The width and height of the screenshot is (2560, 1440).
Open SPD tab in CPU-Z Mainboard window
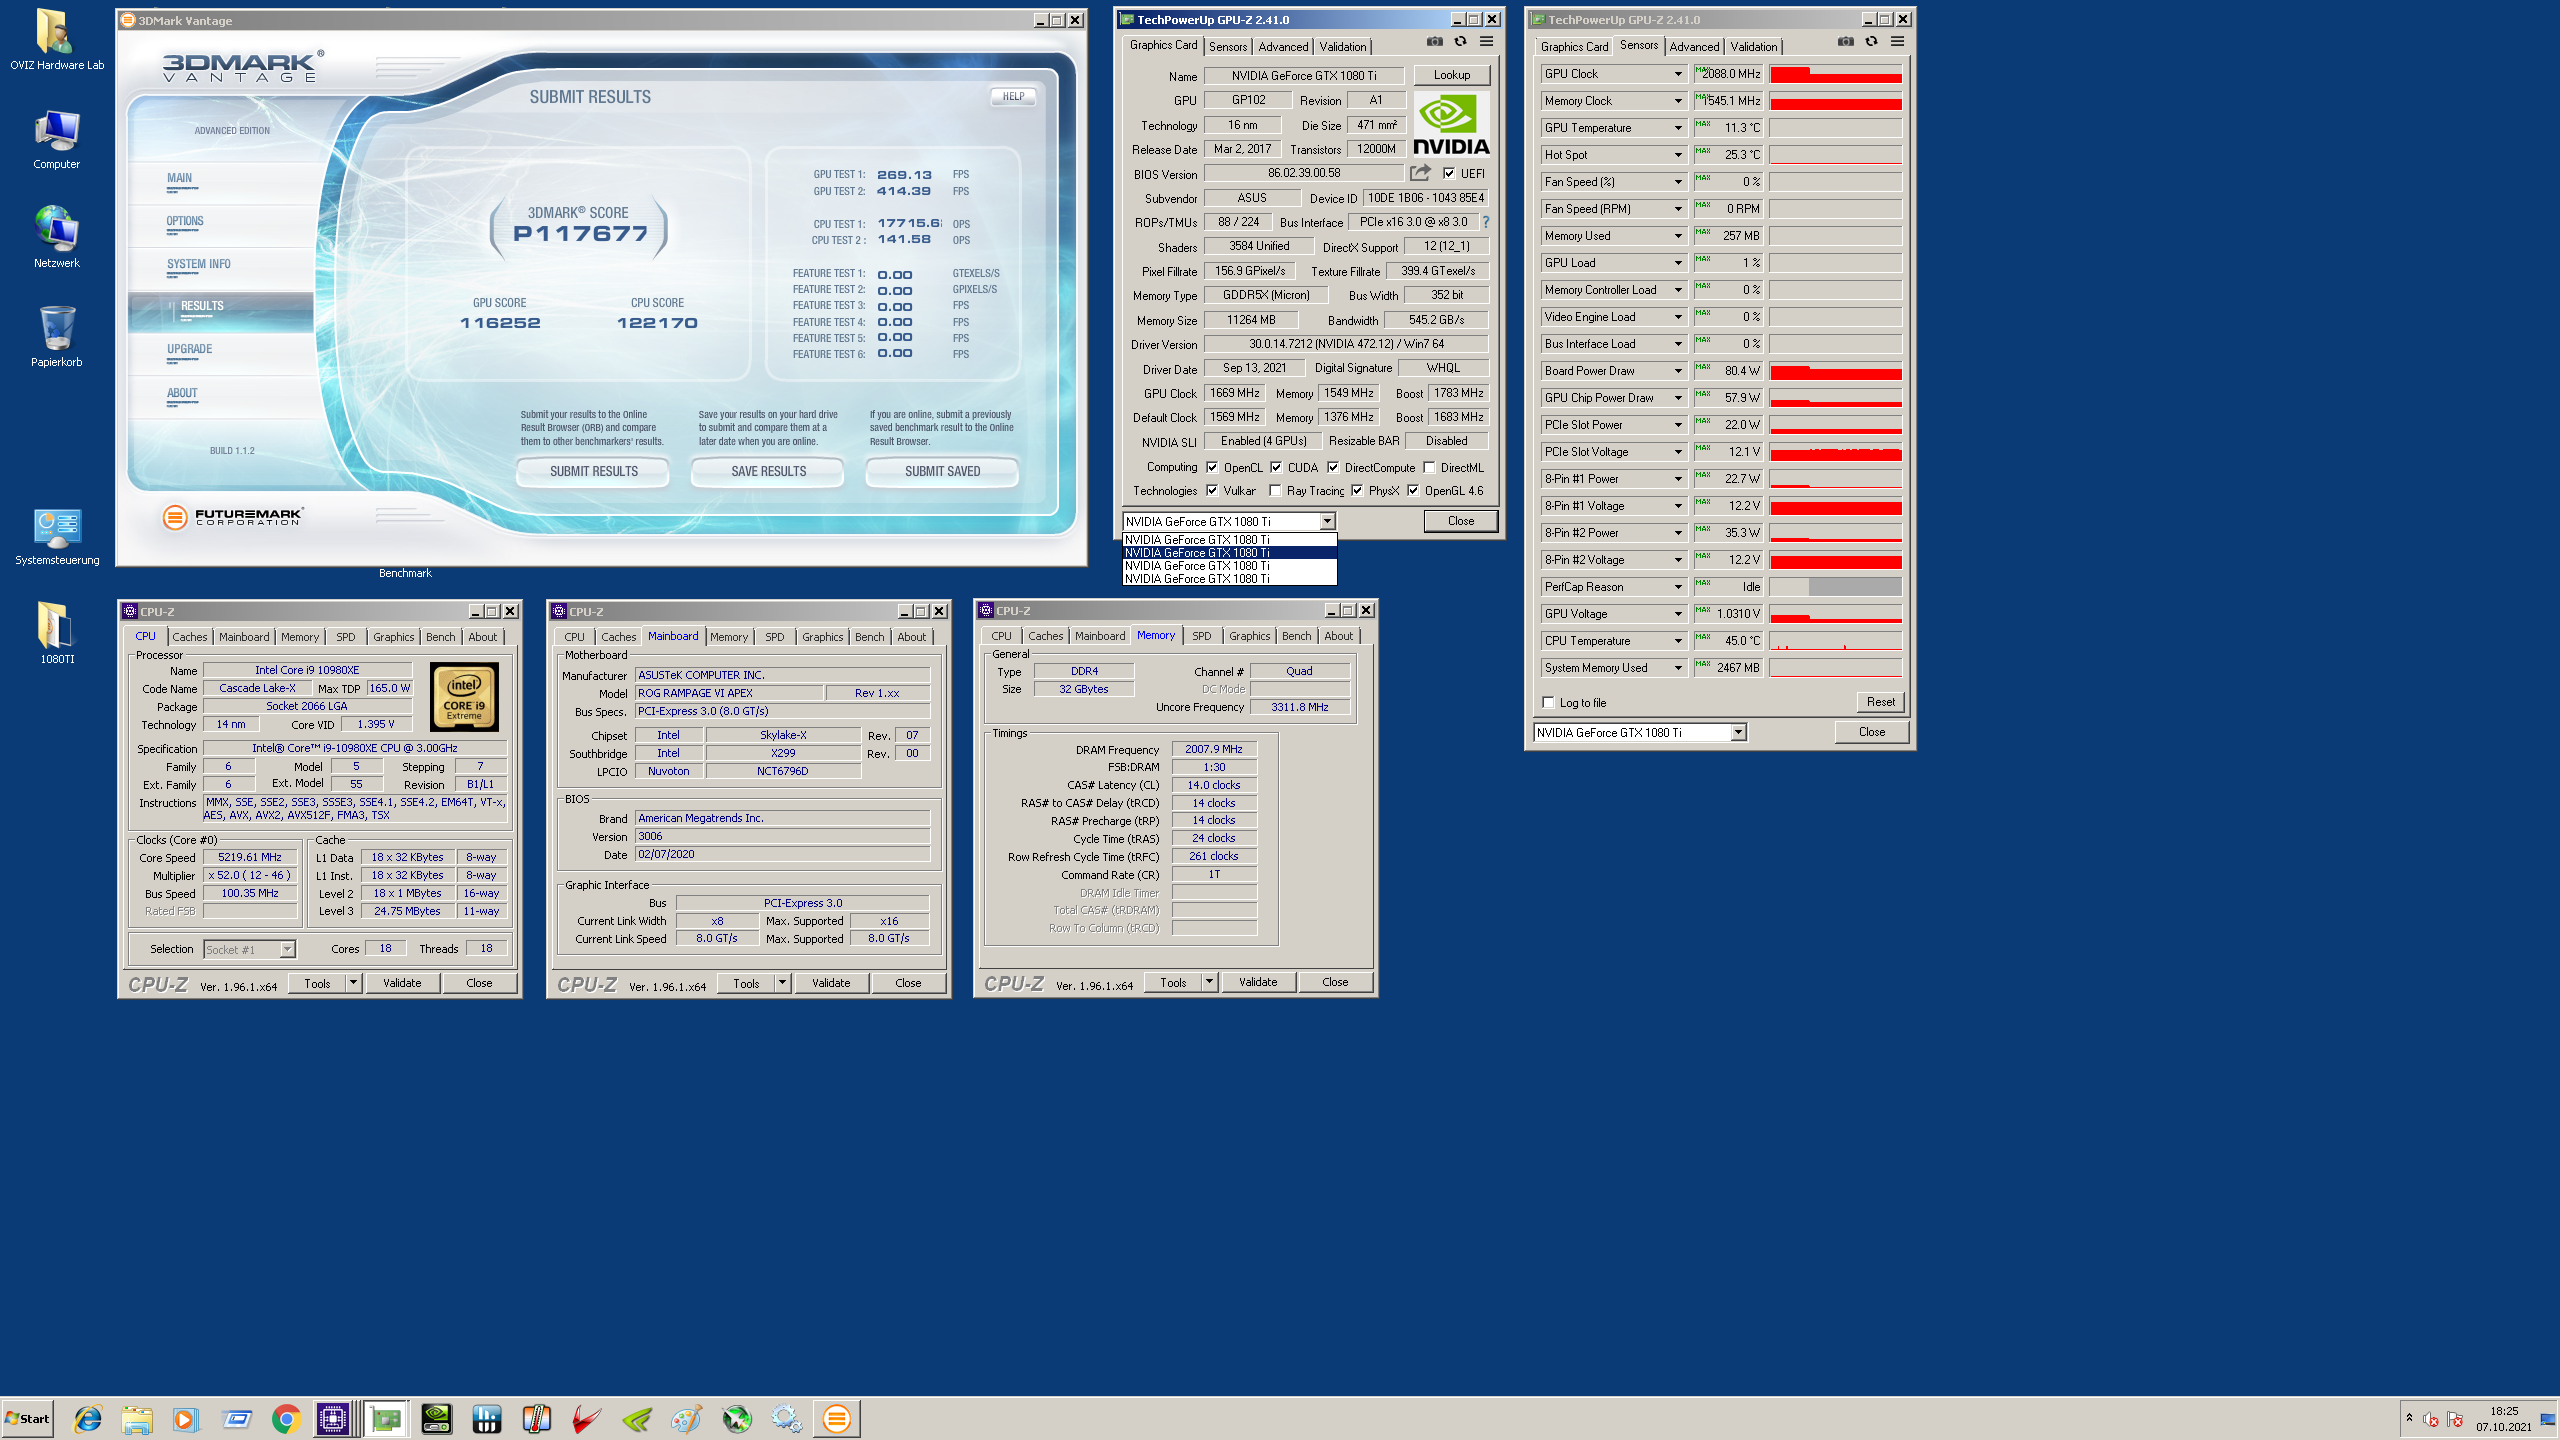[775, 636]
